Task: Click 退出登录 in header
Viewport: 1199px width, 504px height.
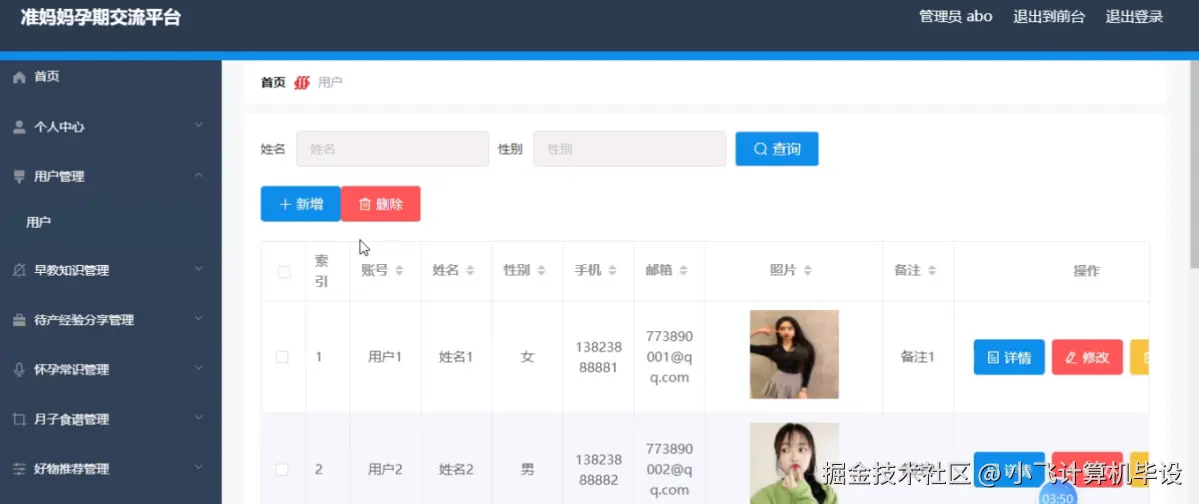Action: (1135, 17)
